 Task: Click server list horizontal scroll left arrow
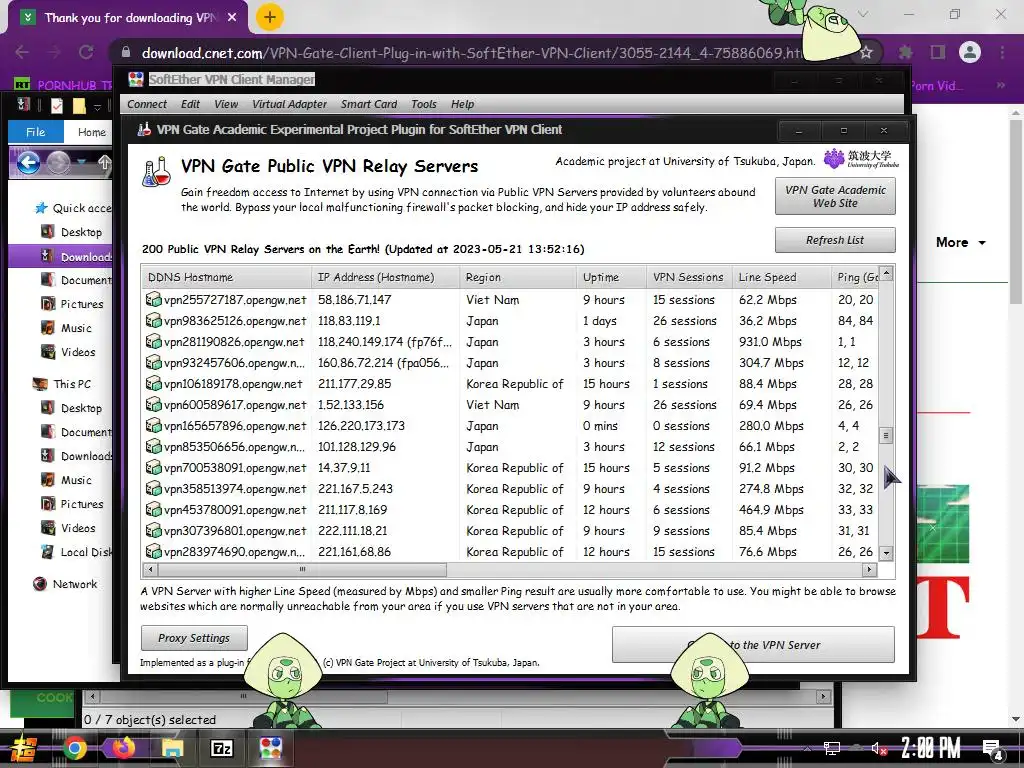150,569
